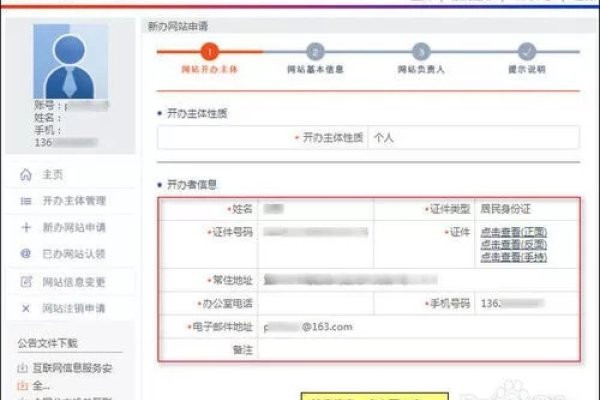Viewport: 600px width, 400px height.
Task: Click the 姓名 value field
Action: (316, 209)
